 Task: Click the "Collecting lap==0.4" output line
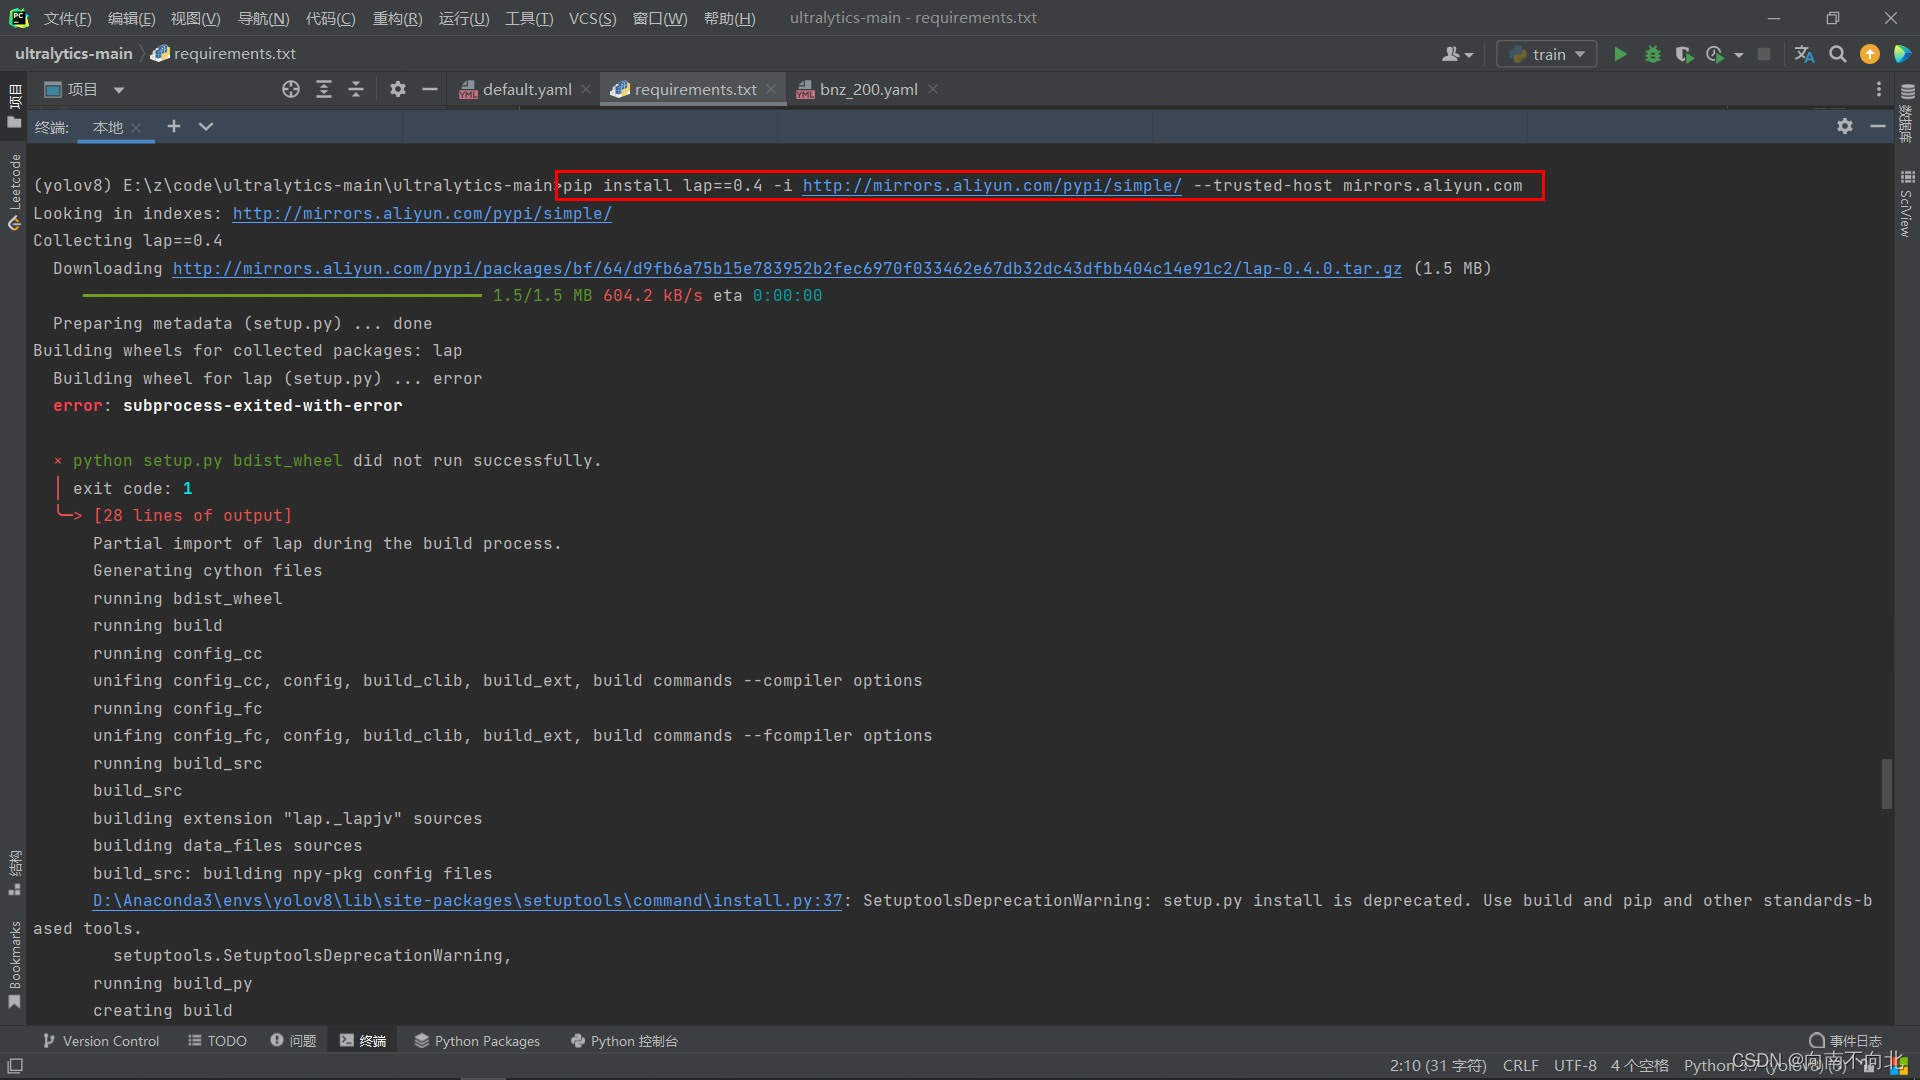(128, 240)
